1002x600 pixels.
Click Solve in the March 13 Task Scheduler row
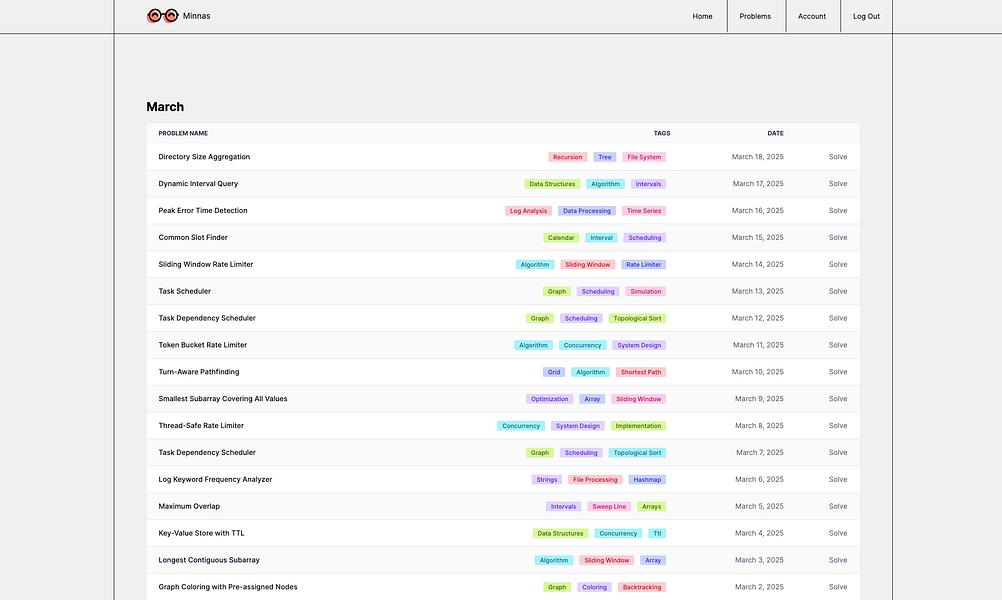(838, 291)
